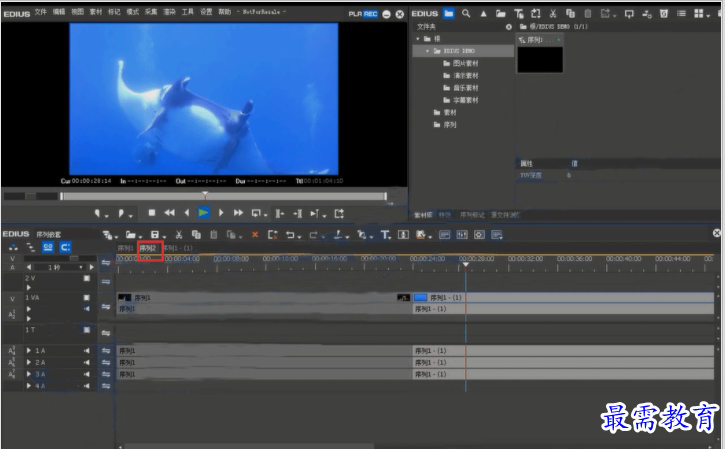Click the Create Title T icon
This screenshot has width=725, height=449.
[385, 235]
